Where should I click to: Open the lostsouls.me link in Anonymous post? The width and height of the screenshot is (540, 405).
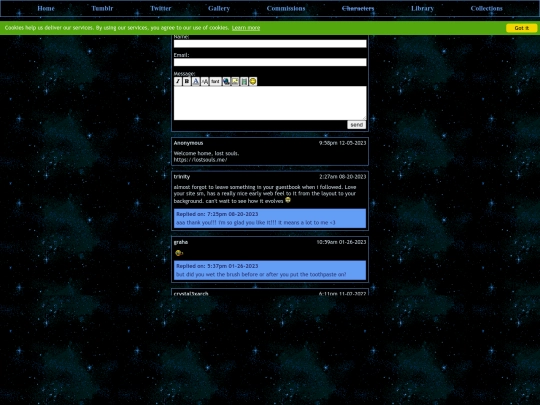[x=200, y=160]
